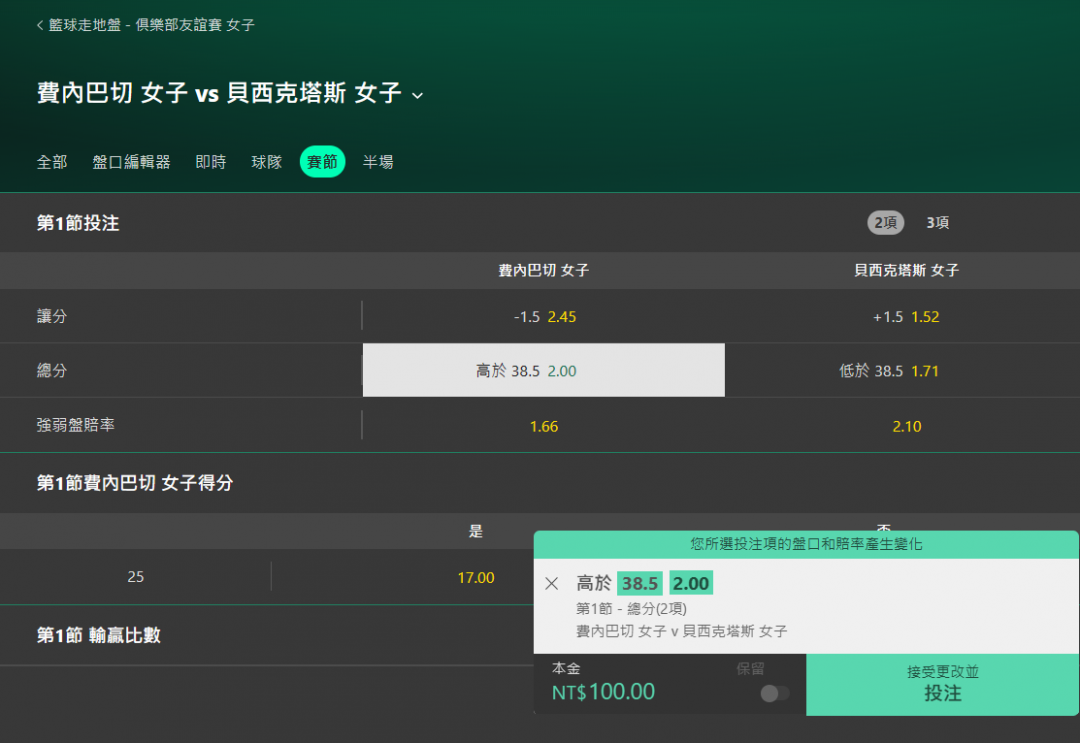Click the 讓分 row label
The image size is (1080, 743).
click(52, 316)
